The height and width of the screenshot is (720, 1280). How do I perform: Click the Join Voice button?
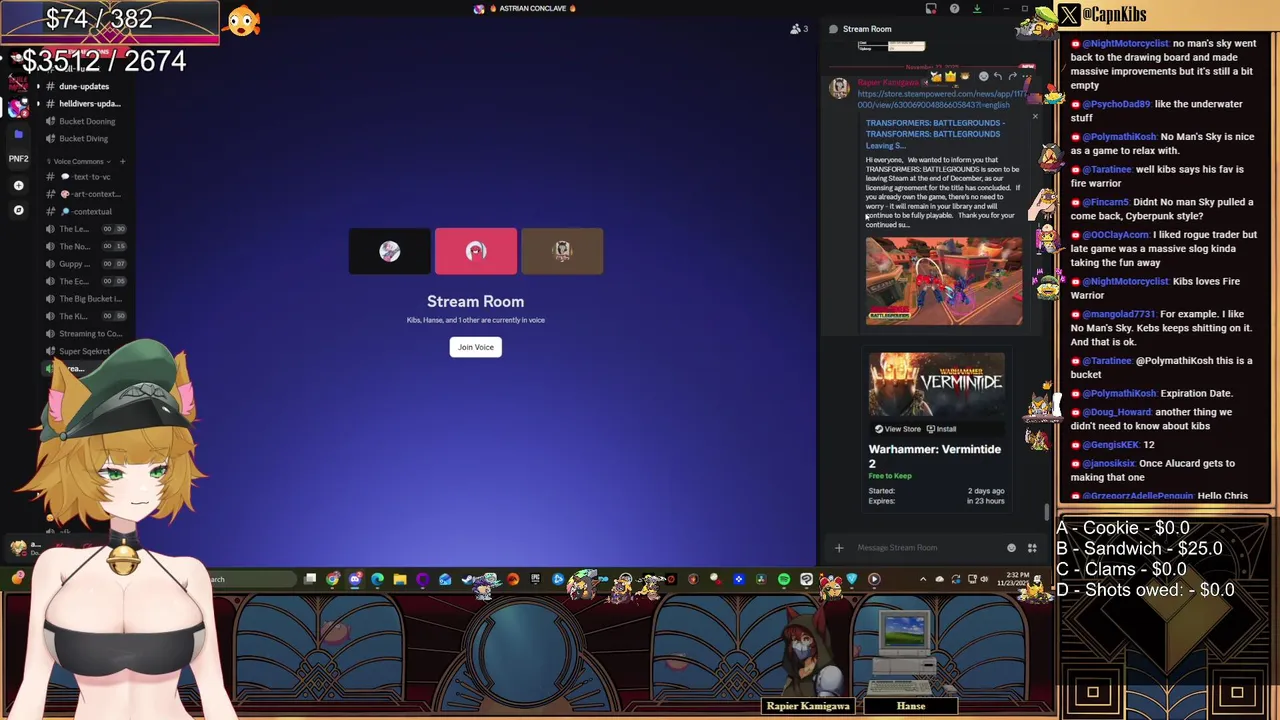475,347
